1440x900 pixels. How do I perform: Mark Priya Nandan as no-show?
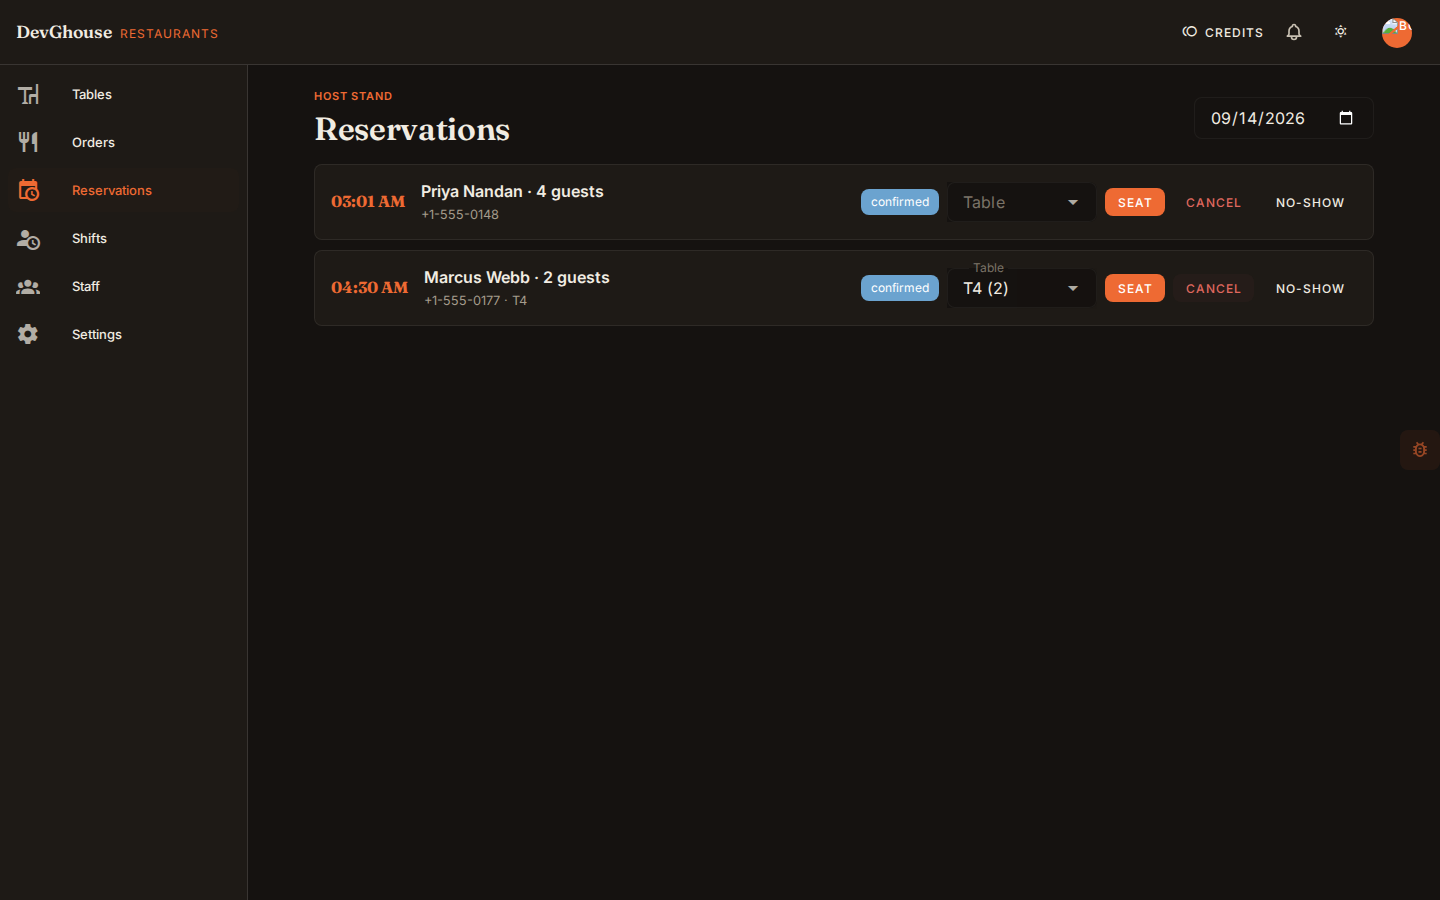click(1310, 202)
